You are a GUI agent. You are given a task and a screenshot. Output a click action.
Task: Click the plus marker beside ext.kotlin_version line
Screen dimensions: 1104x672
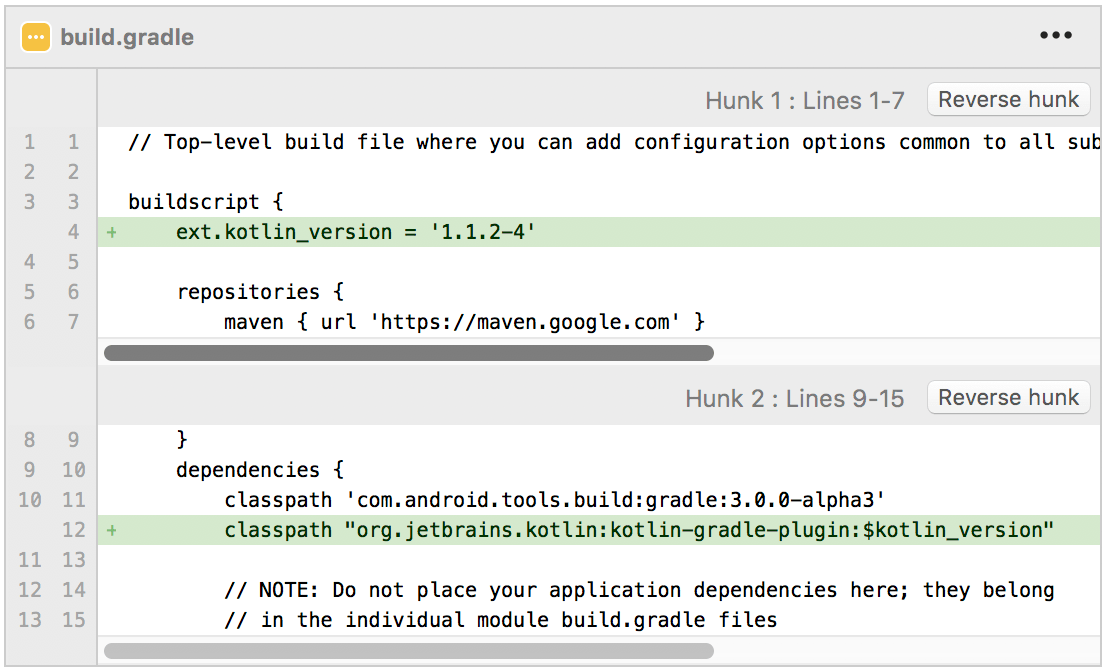click(x=112, y=232)
